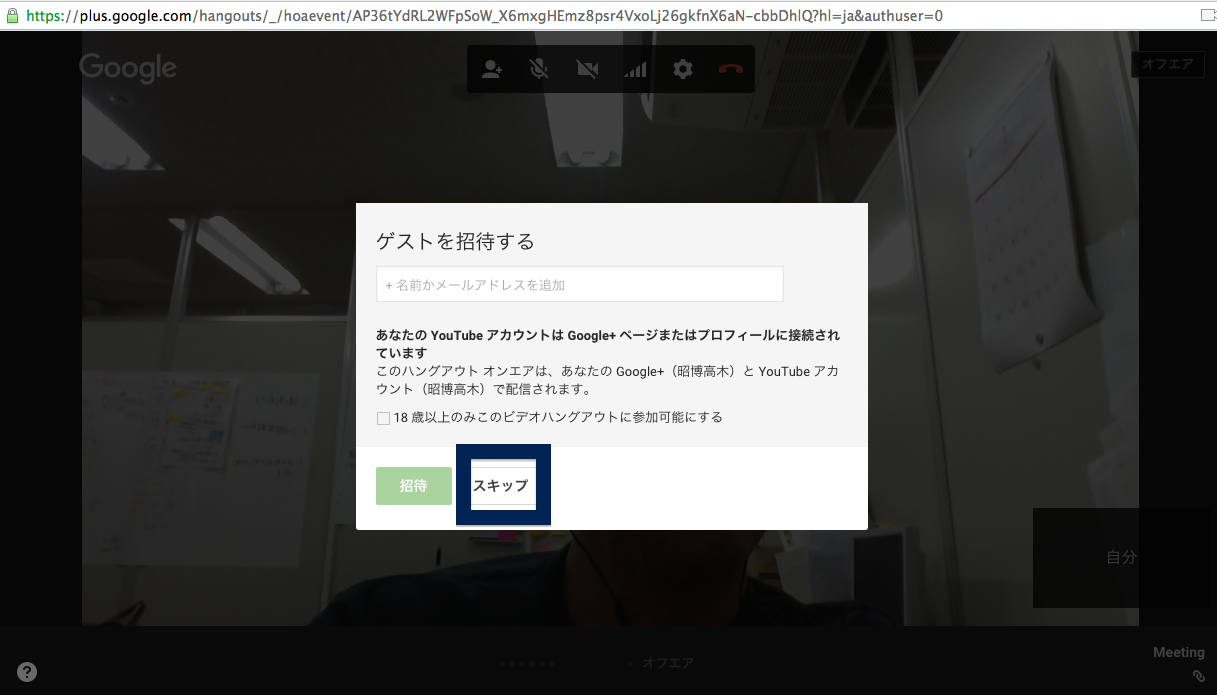
Task: Click the invite people icon in toolbar
Action: [x=492, y=69]
